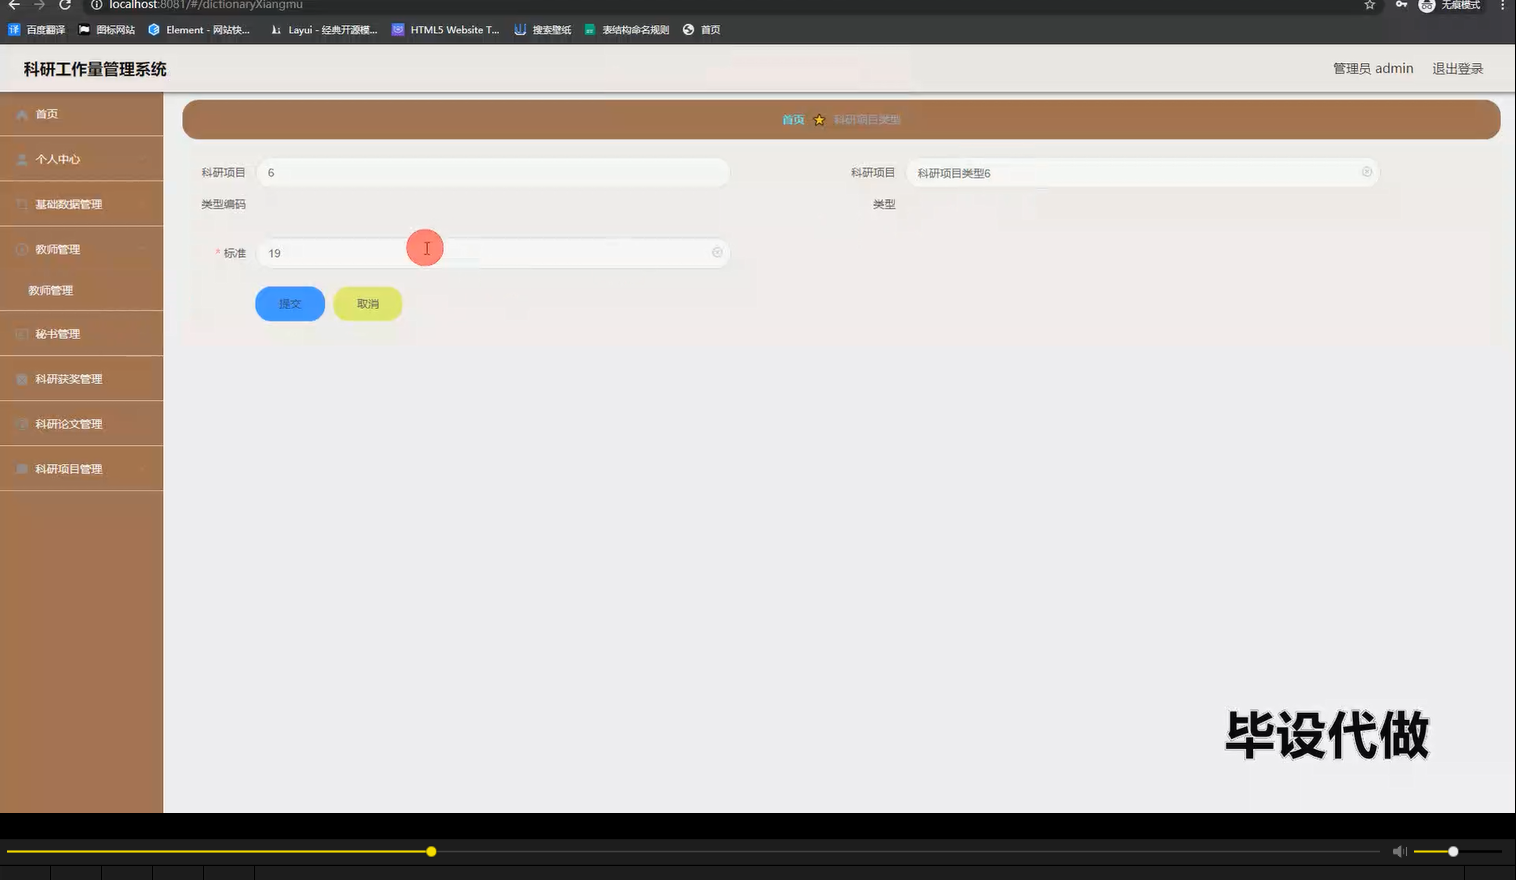Log out via 退出登录
The width and height of the screenshot is (1516, 880).
click(1458, 68)
